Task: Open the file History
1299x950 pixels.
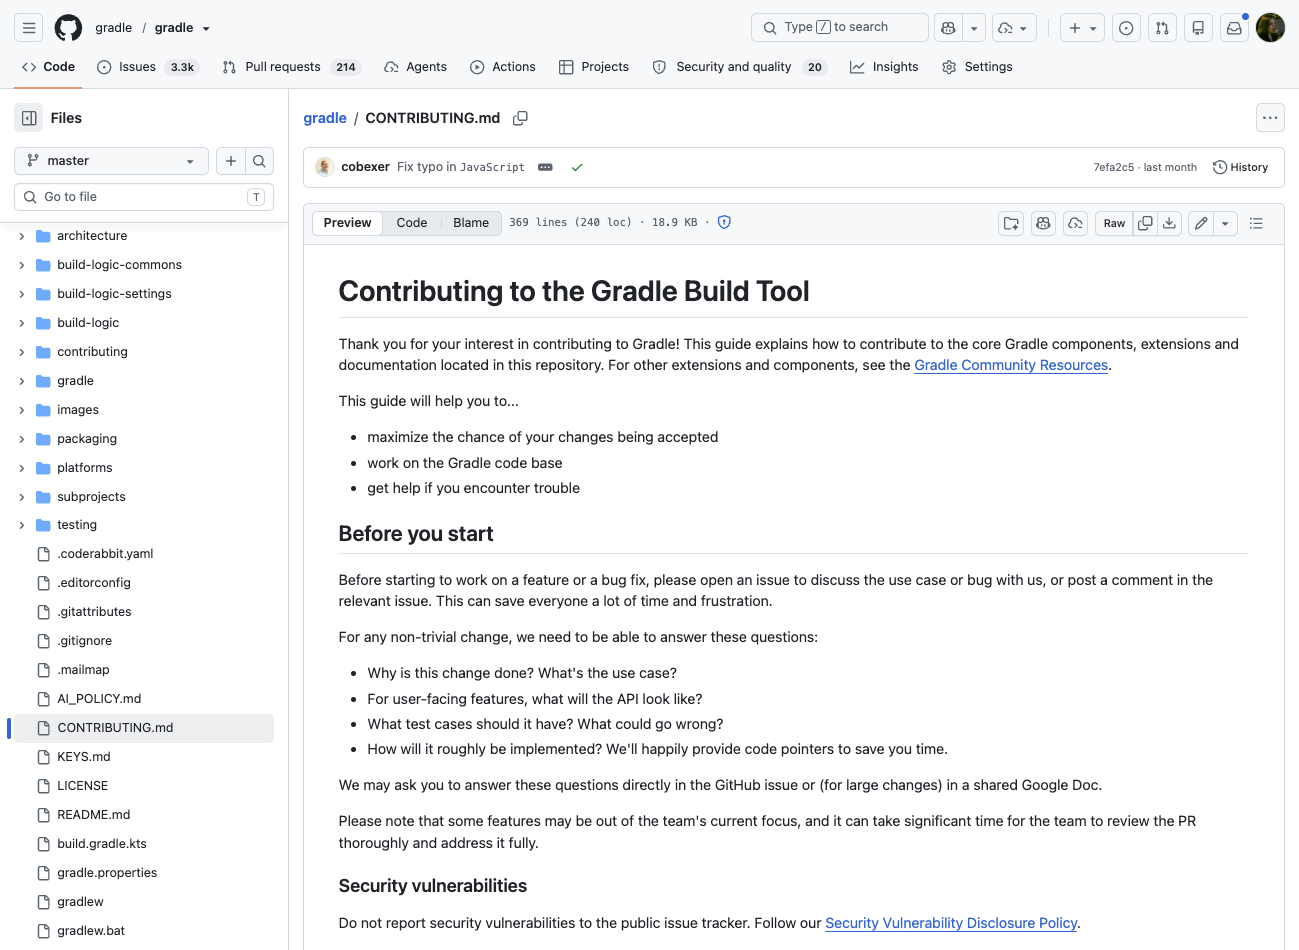Action: (1241, 167)
